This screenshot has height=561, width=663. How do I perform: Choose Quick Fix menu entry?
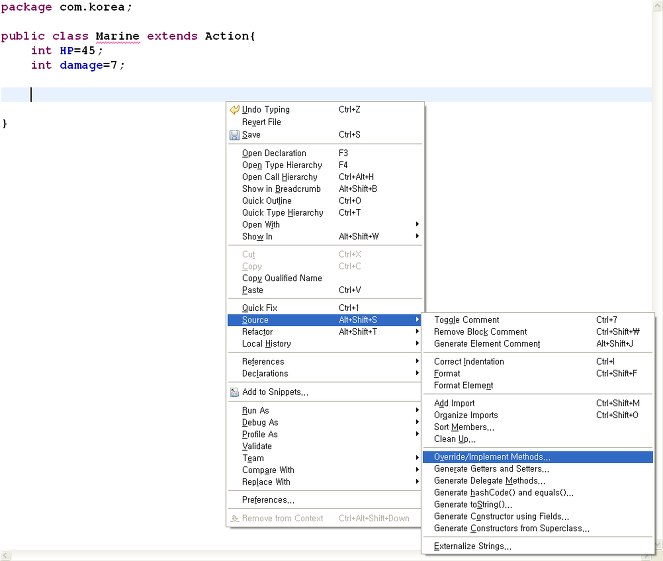325,308
